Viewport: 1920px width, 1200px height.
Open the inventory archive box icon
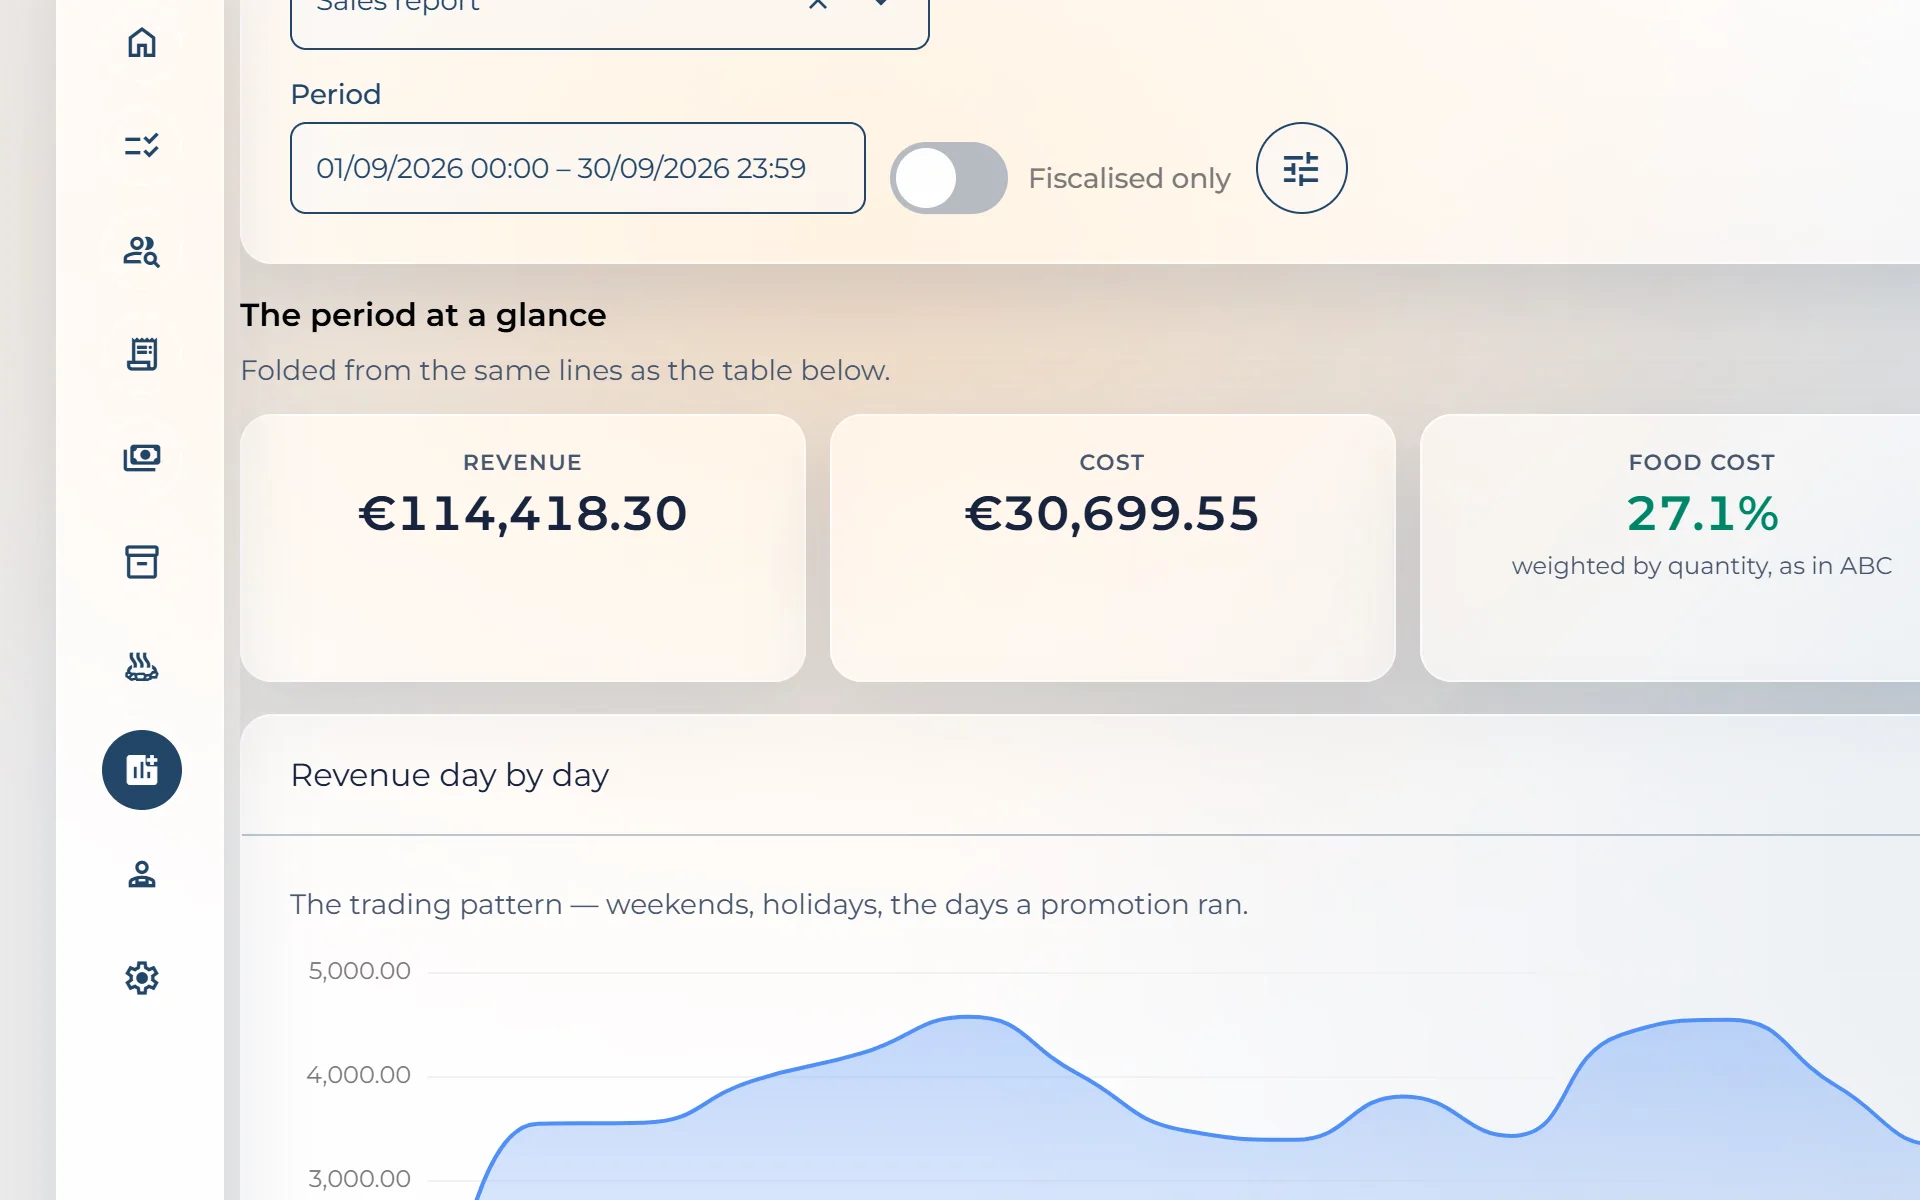pos(142,562)
